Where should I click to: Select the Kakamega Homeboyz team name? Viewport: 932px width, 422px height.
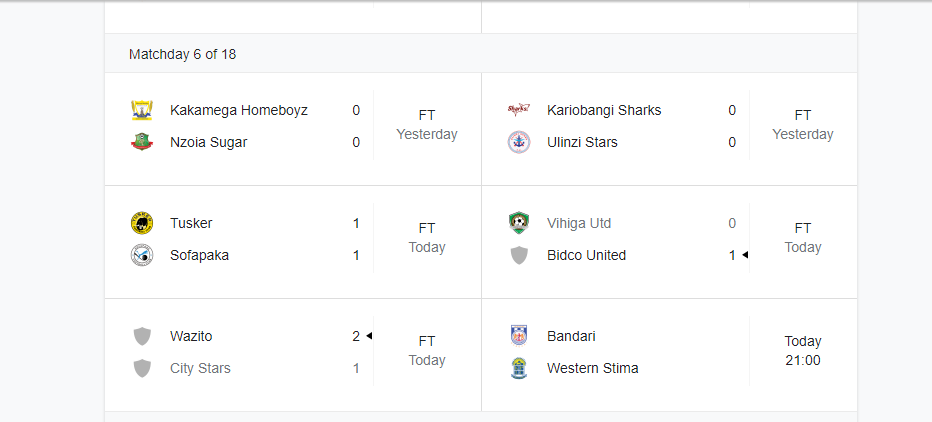click(239, 111)
